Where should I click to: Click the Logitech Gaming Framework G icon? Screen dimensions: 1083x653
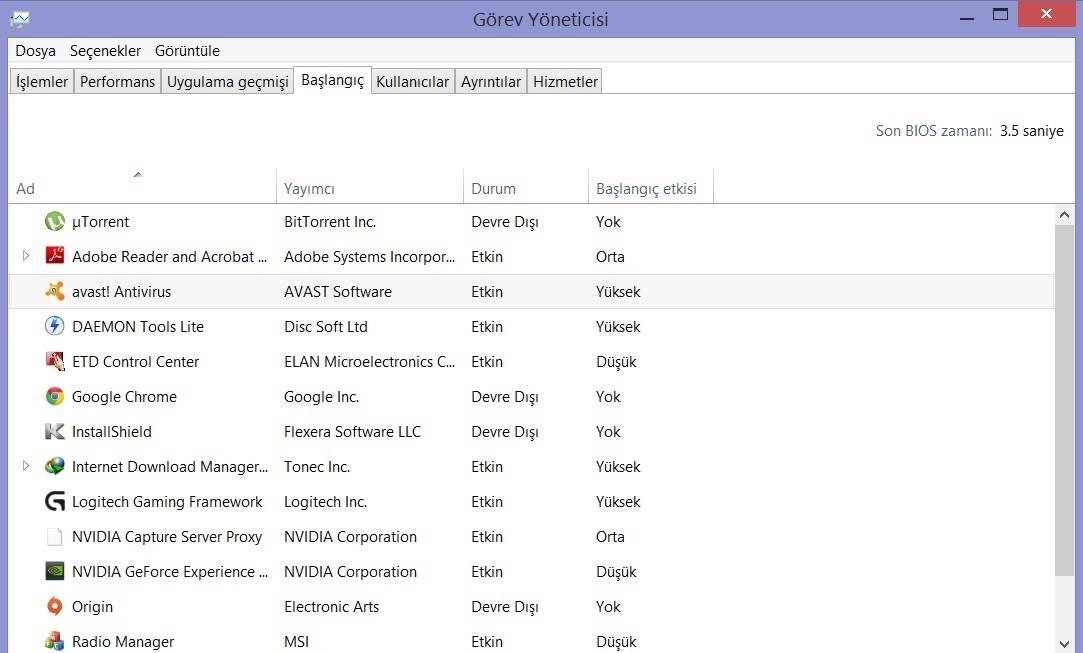55,501
